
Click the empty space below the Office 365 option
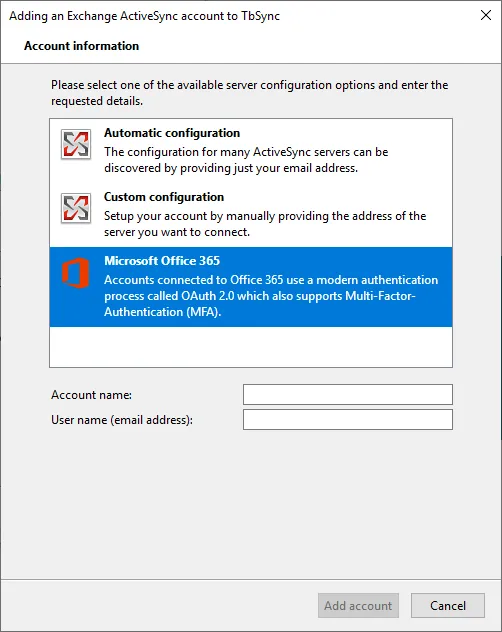pyautogui.click(x=251, y=347)
